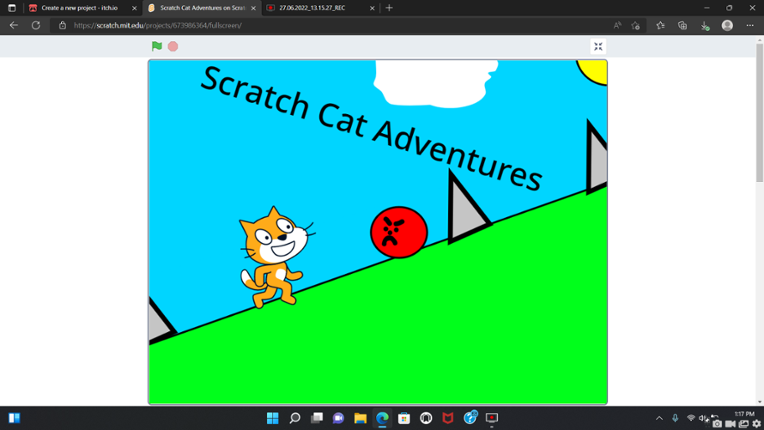Open Microsoft Store from taskbar

[404, 418]
